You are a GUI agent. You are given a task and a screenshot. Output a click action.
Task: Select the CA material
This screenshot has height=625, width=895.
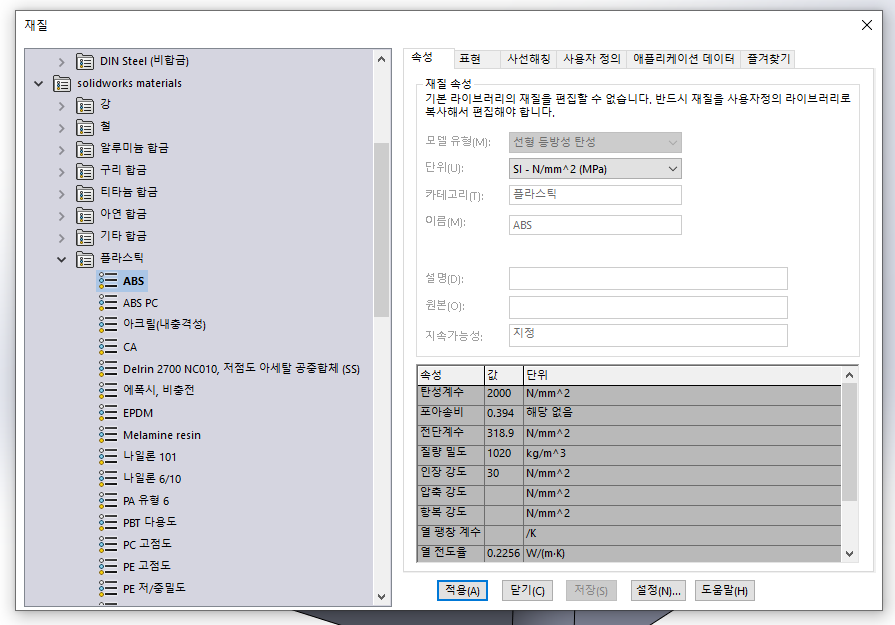(130, 346)
